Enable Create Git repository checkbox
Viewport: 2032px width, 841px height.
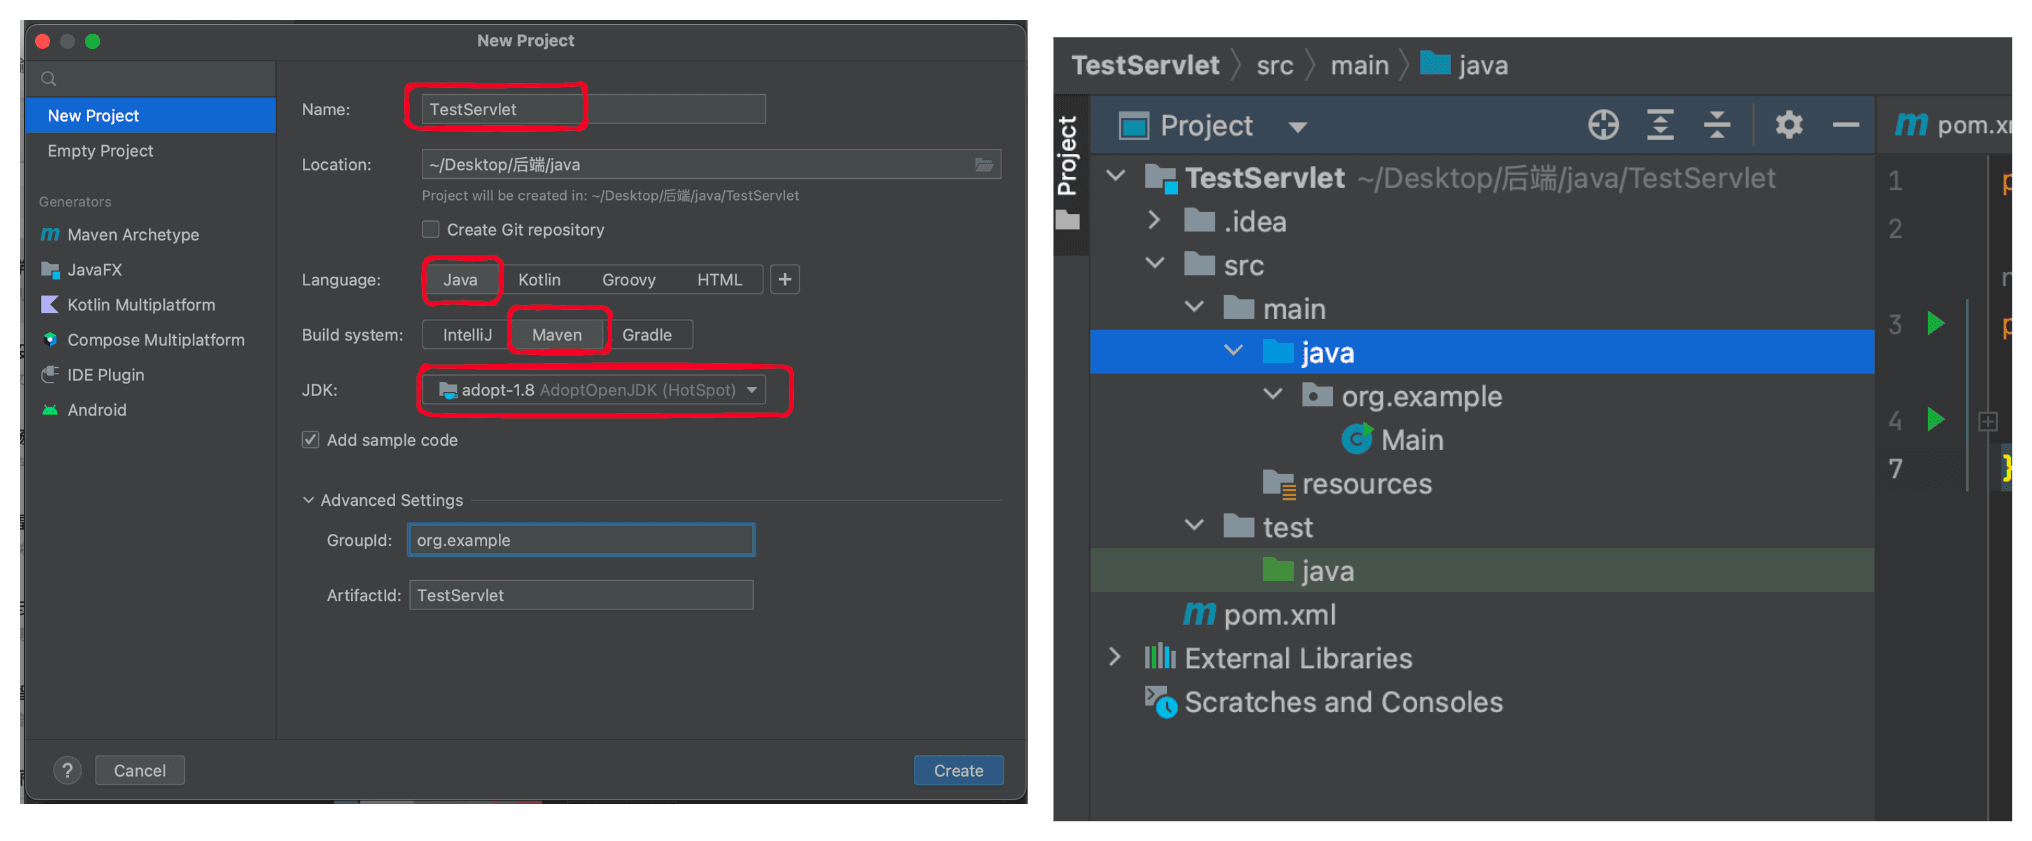(x=431, y=229)
